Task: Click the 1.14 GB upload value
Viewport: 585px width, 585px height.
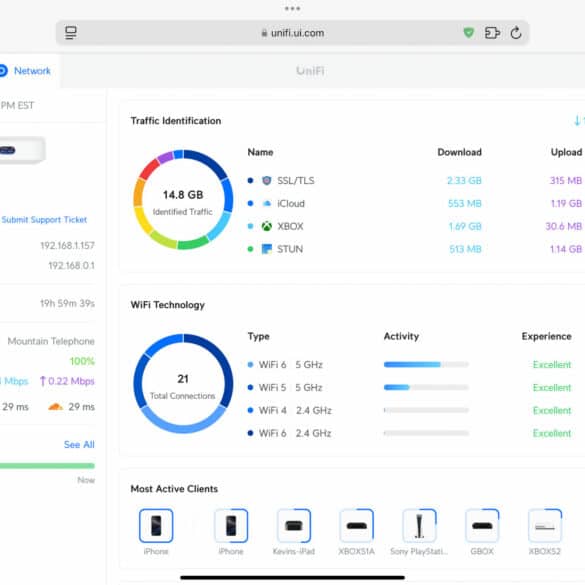Action: [x=566, y=249]
